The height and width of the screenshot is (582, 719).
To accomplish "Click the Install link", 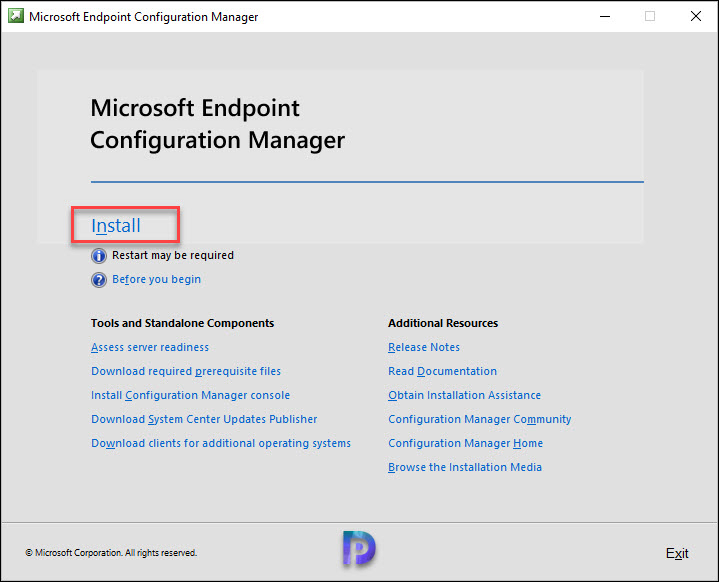I will (x=116, y=226).
